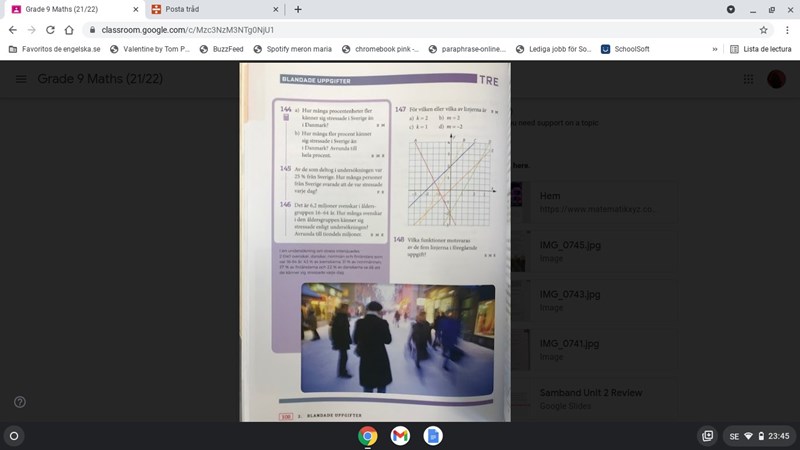Image resolution: width=800 pixels, height=450 pixels.
Task: Click the address bar URL field
Action: tap(400, 30)
